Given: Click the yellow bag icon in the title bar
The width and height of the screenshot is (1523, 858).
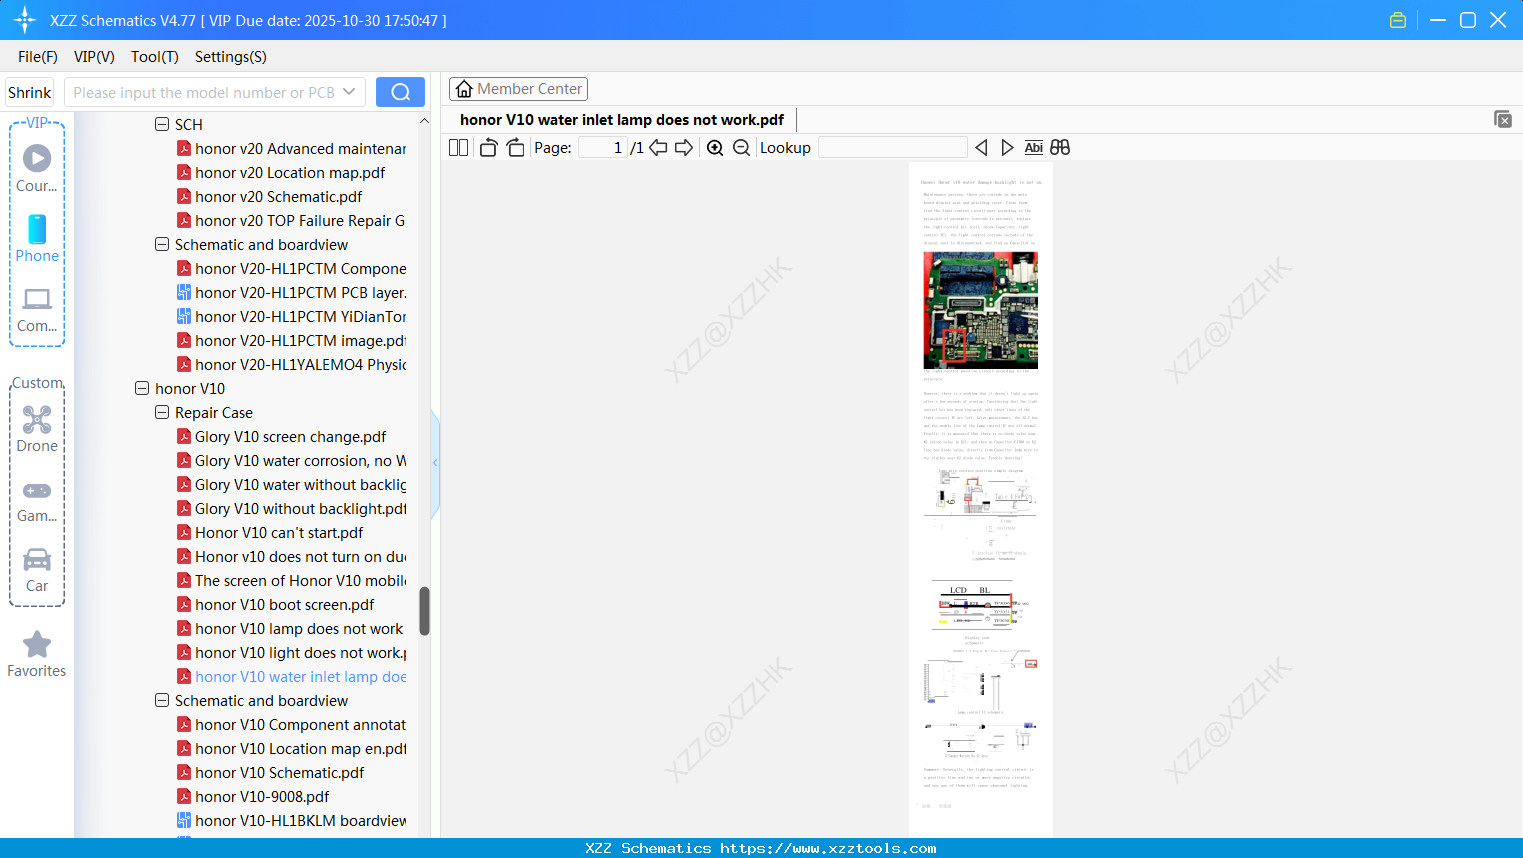Looking at the screenshot, I should 1398,20.
